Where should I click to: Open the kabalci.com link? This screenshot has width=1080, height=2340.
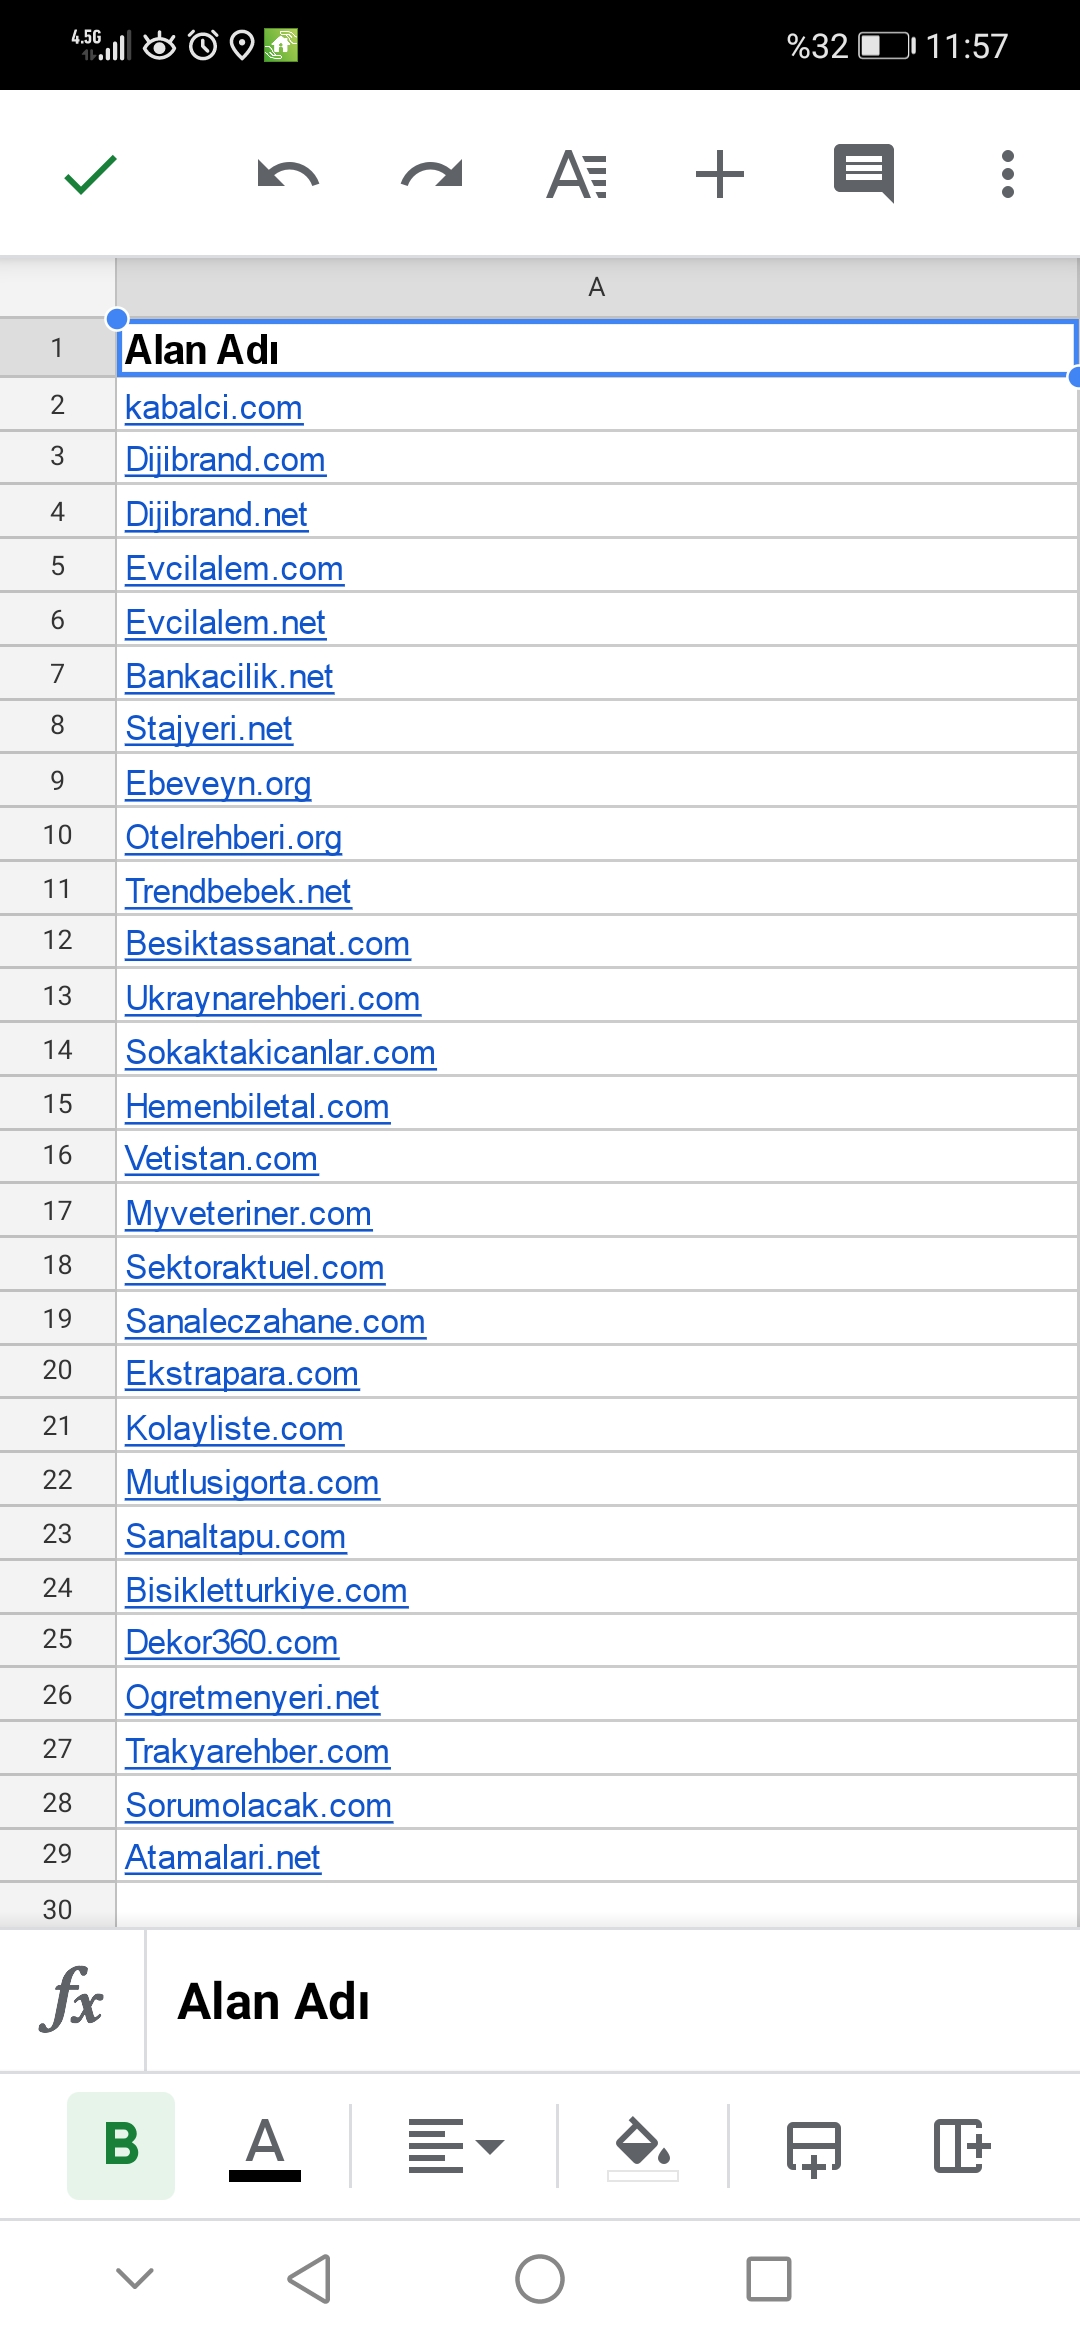pyautogui.click(x=214, y=407)
